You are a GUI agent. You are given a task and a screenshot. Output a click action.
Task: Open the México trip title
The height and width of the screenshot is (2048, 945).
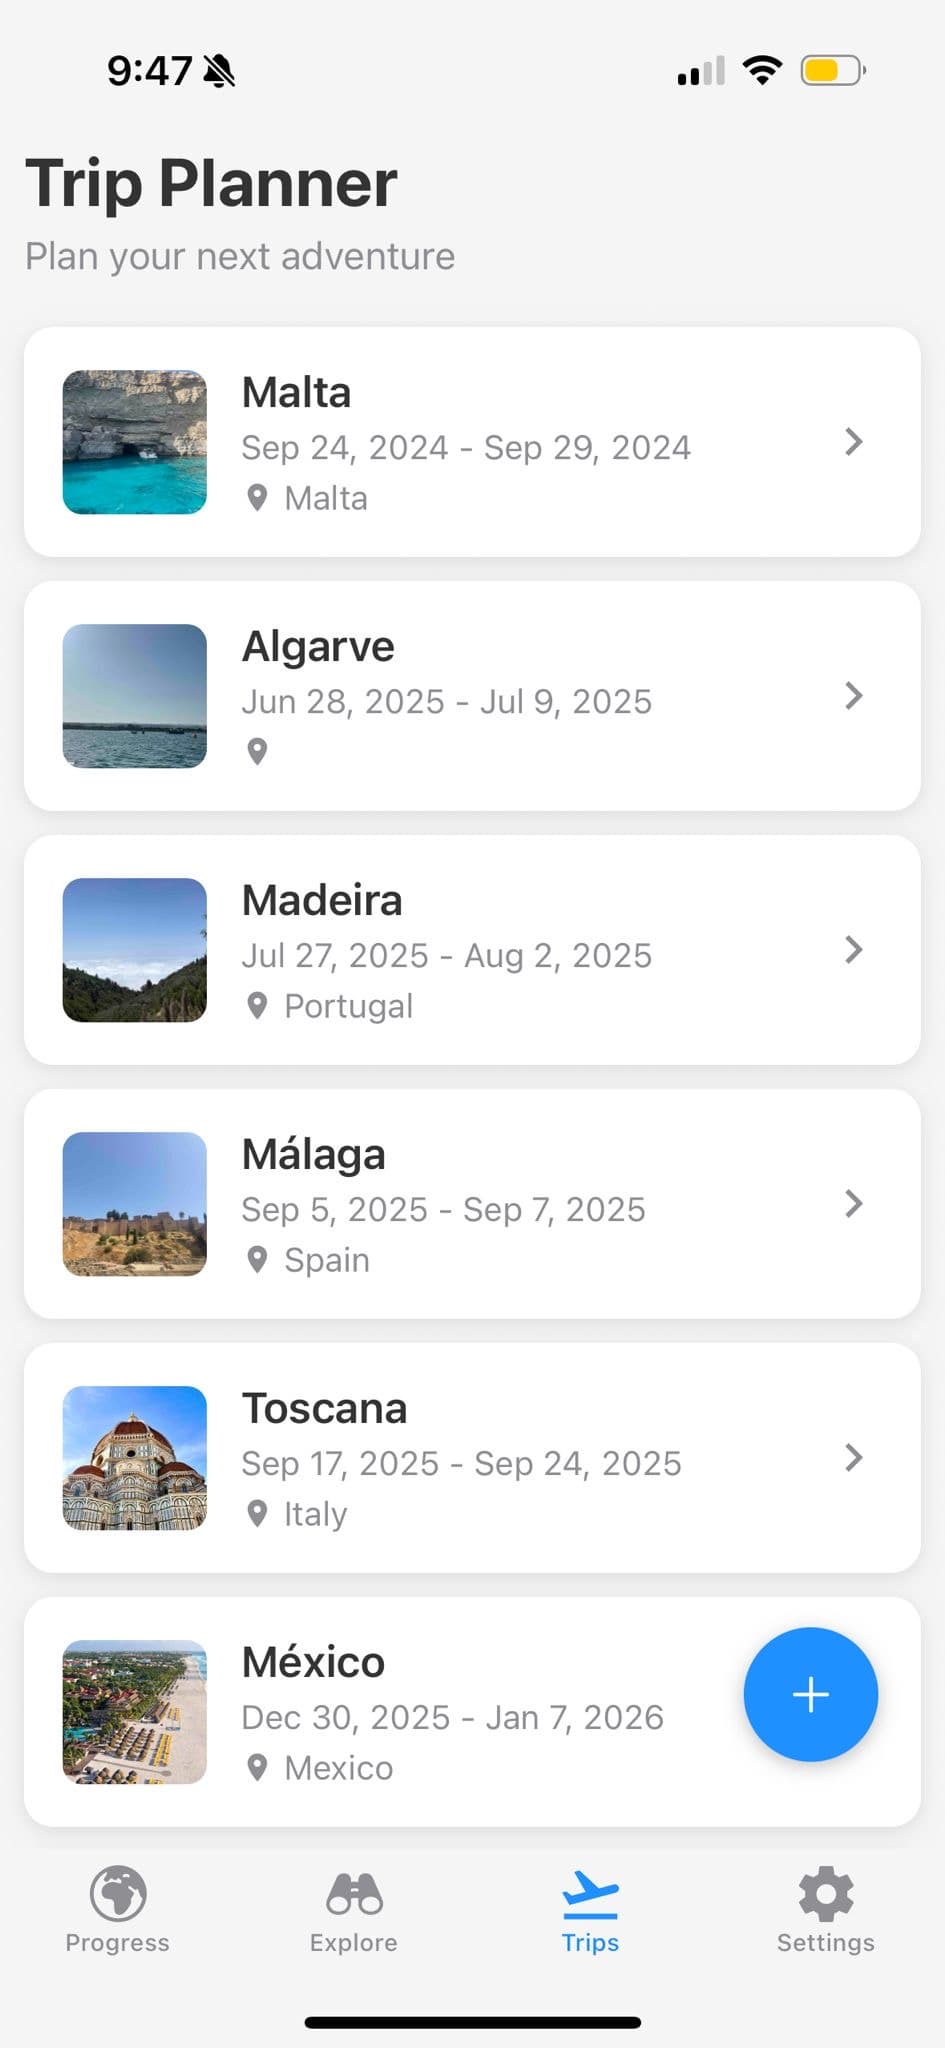pos(313,1662)
